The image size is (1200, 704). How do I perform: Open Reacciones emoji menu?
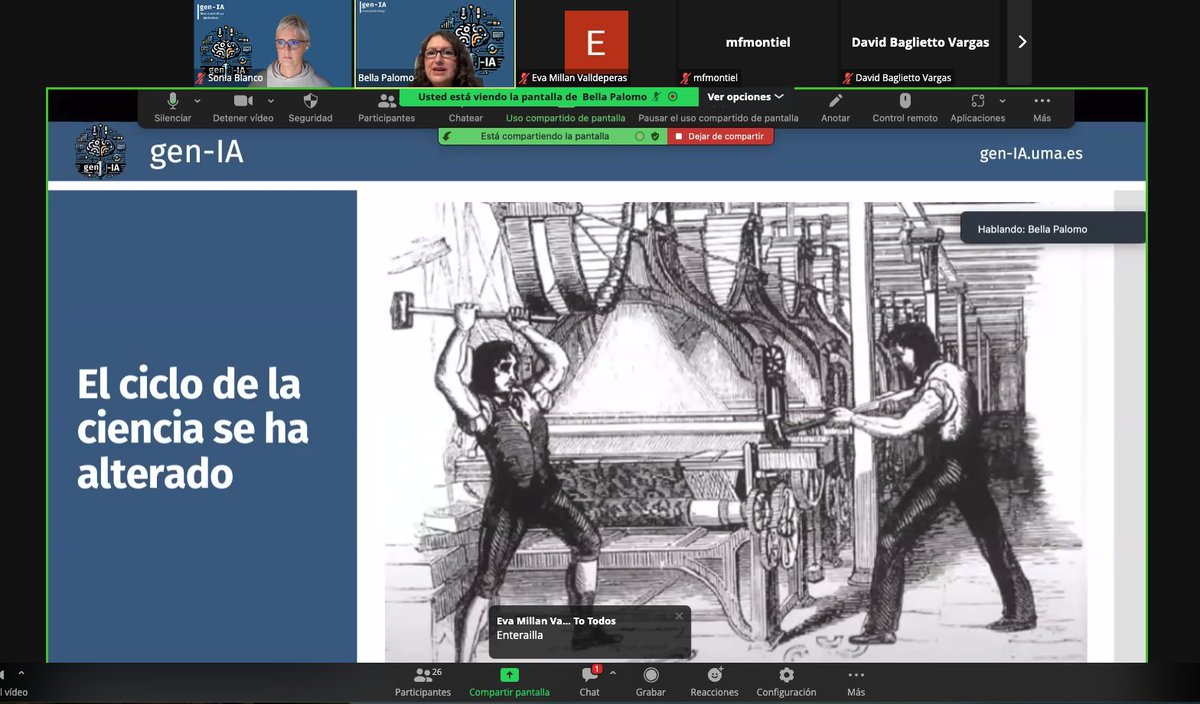point(714,683)
